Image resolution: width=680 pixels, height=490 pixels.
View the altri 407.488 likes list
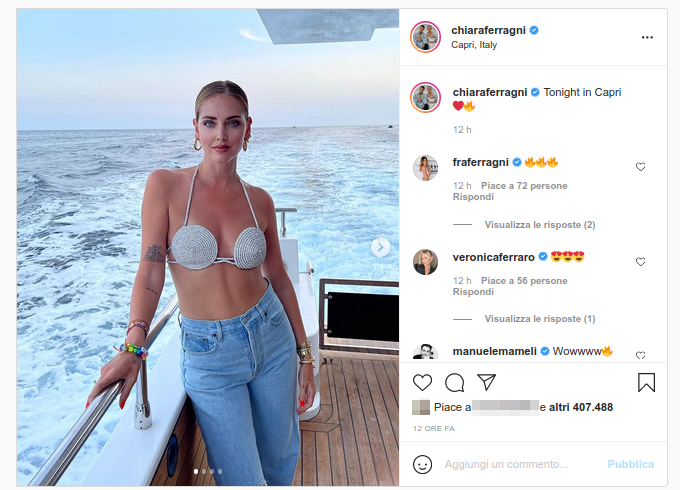coord(581,407)
